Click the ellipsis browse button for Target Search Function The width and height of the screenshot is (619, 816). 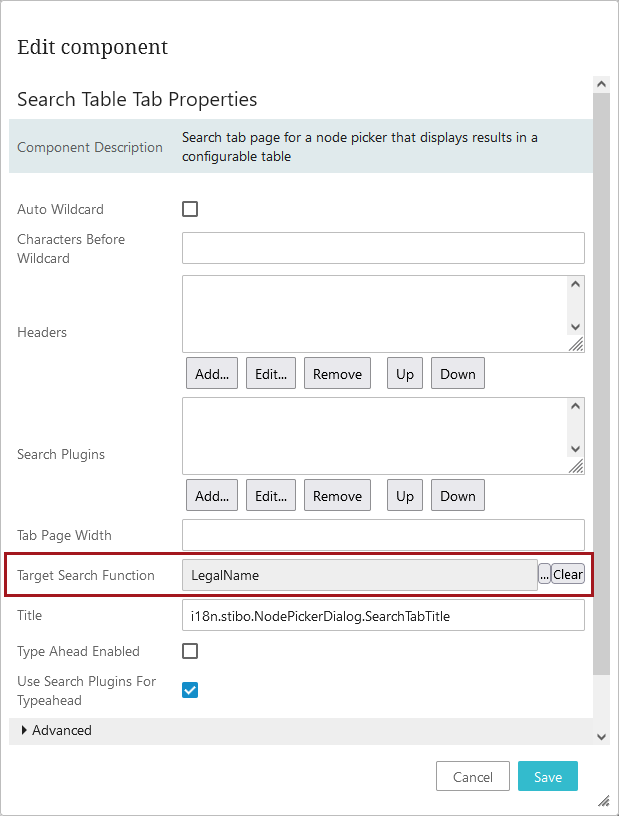click(x=545, y=574)
